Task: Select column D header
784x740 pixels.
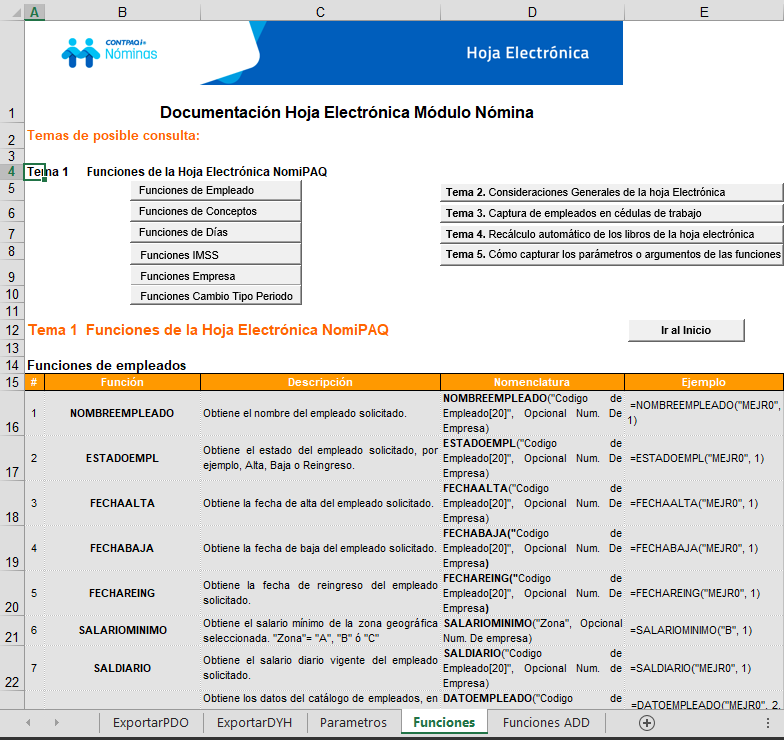Action: click(532, 12)
